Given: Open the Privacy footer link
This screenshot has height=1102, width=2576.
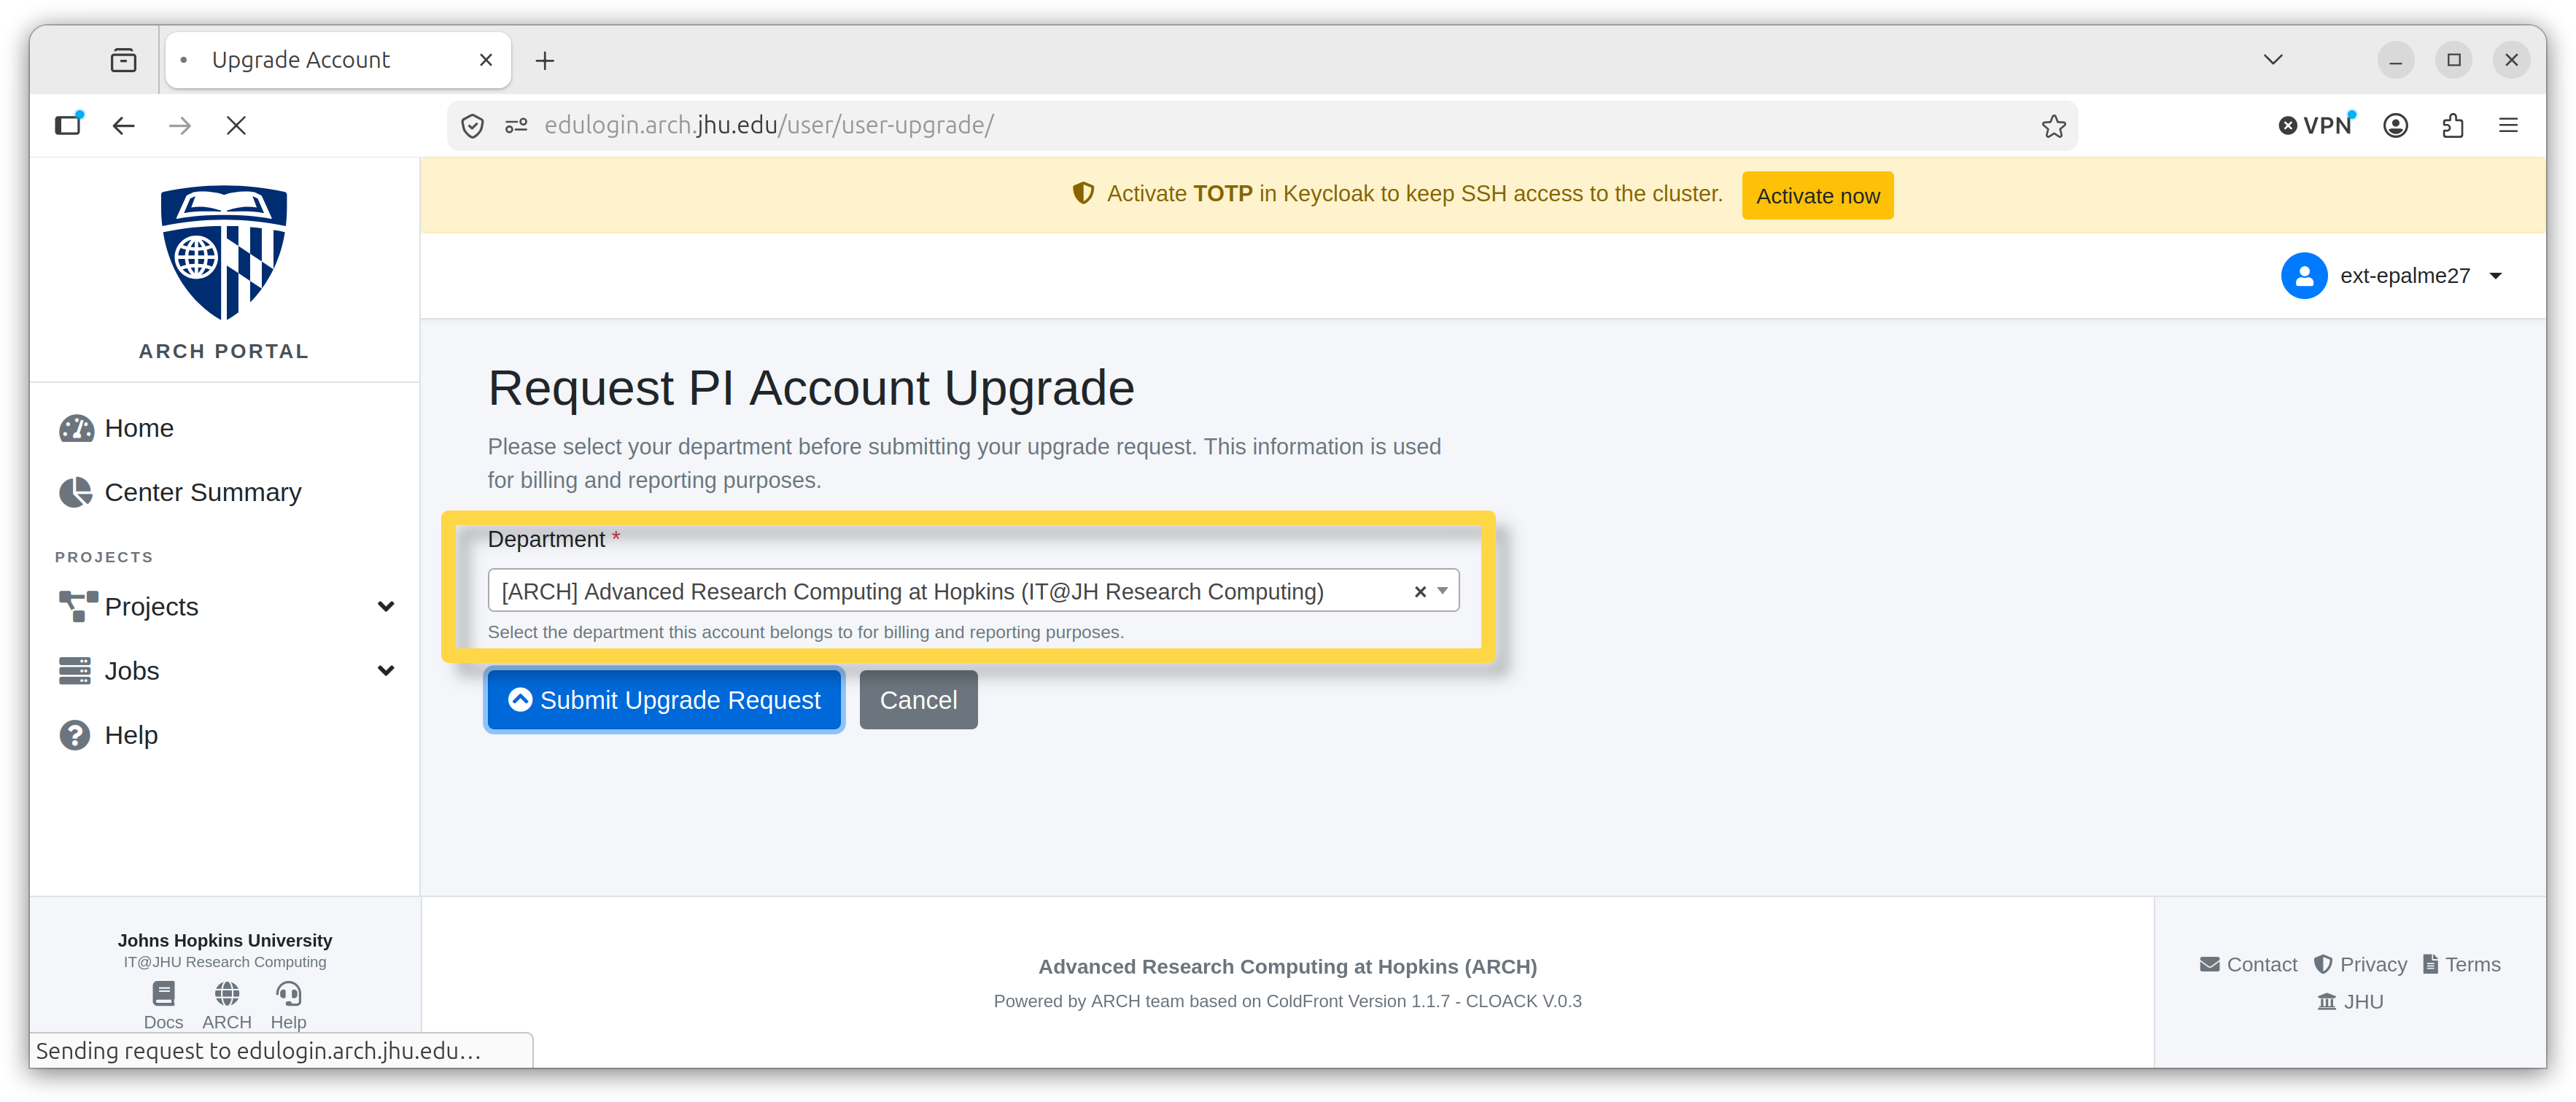Looking at the screenshot, I should [x=2360, y=964].
